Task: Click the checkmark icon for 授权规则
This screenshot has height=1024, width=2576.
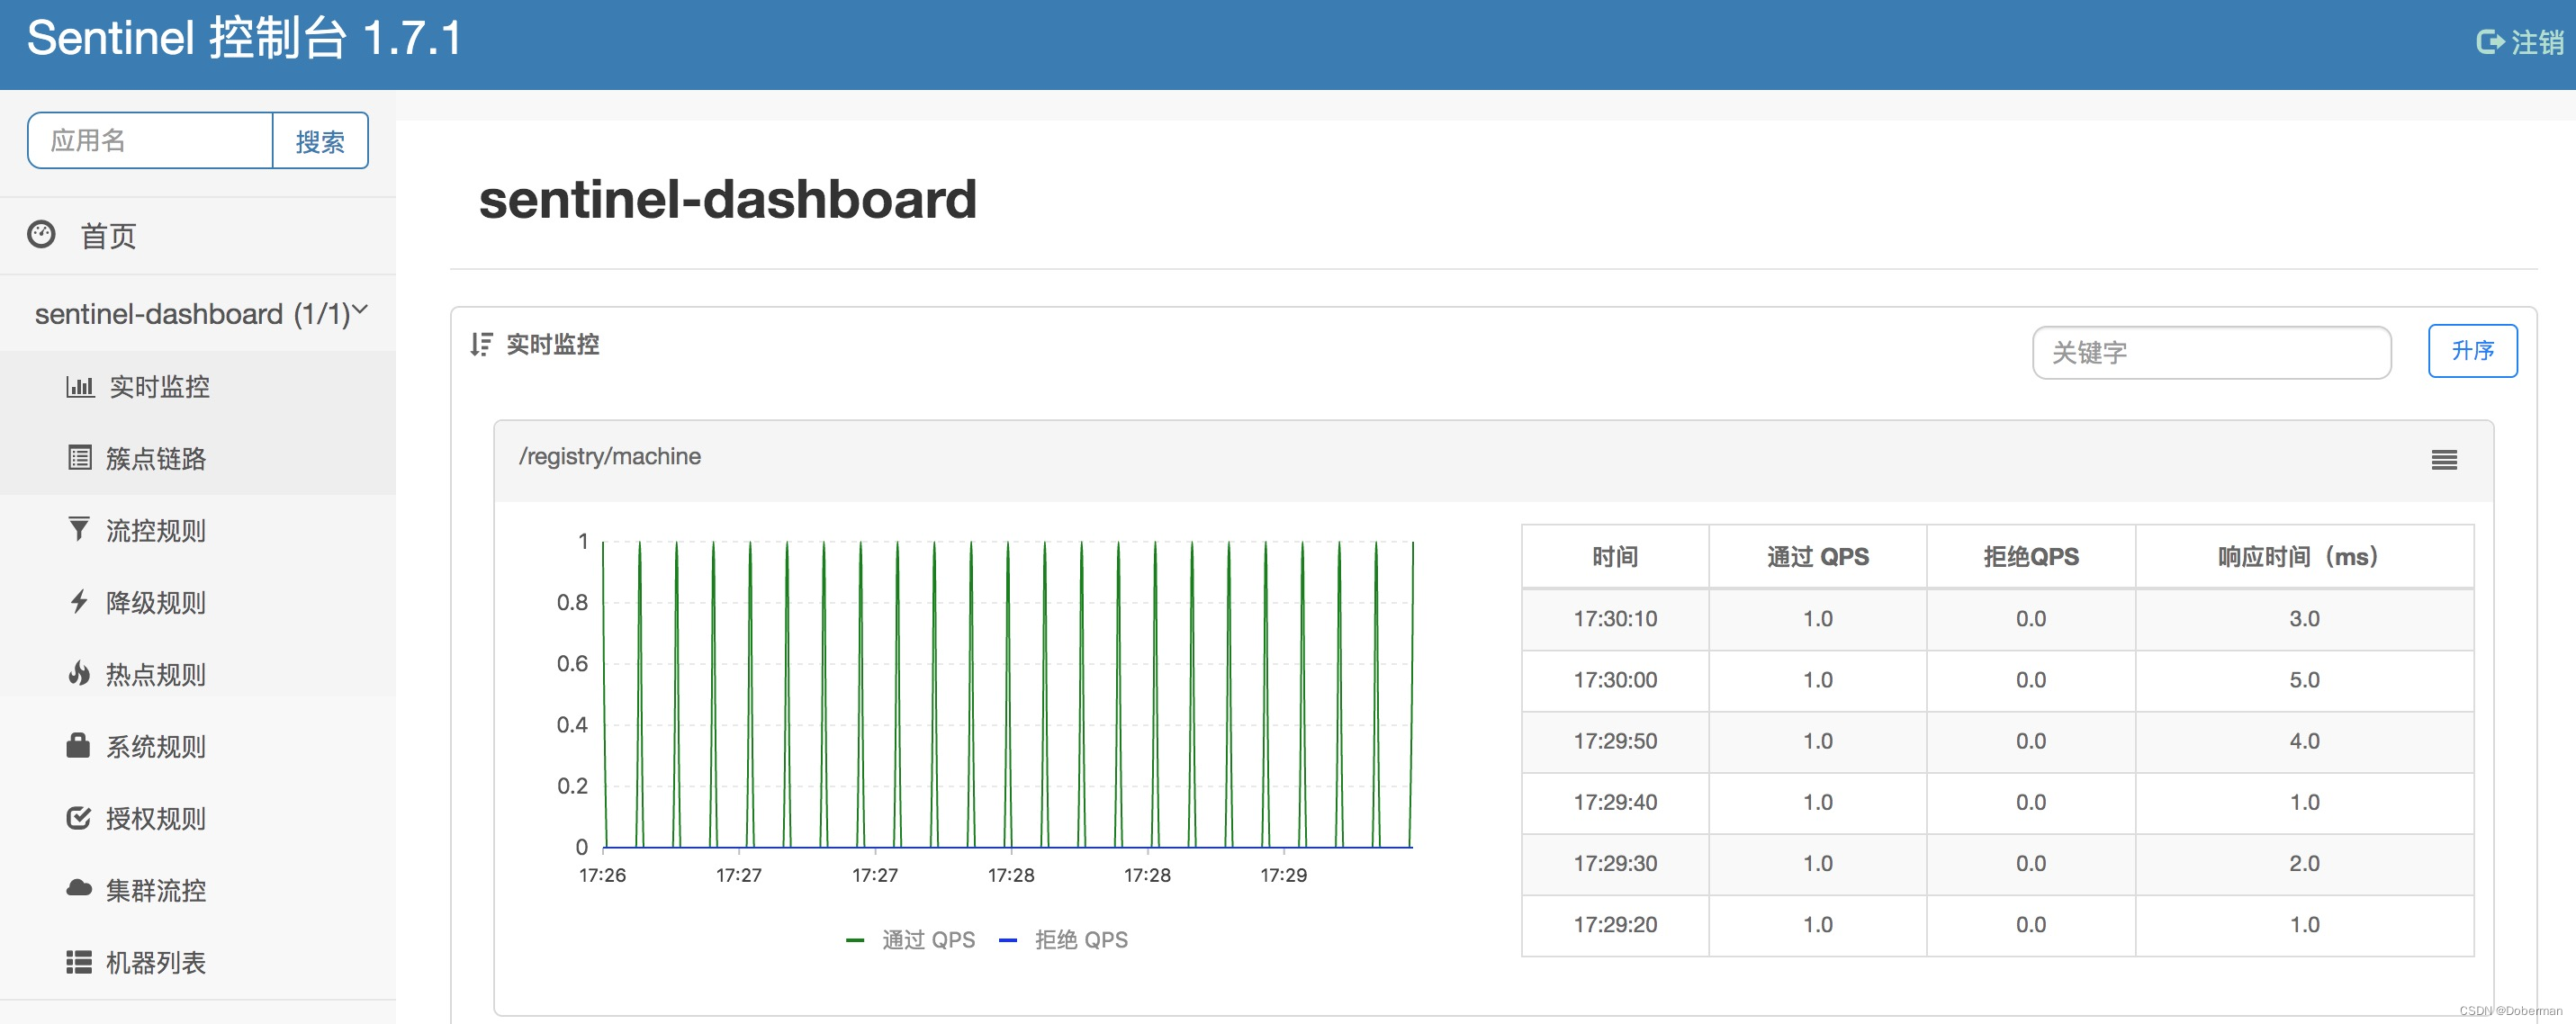Action: 78,818
